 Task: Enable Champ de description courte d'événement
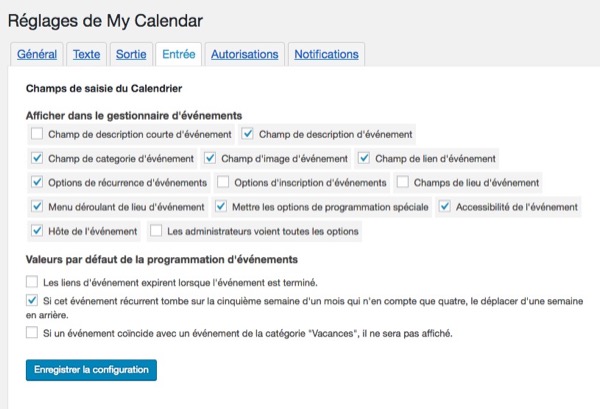(x=37, y=134)
